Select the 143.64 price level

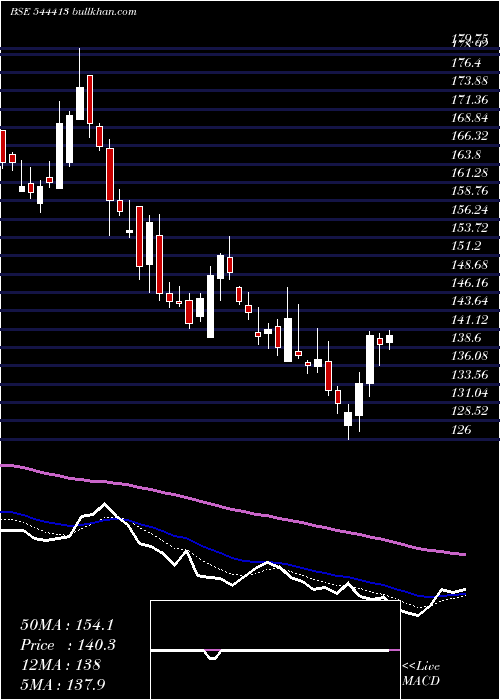[470, 301]
